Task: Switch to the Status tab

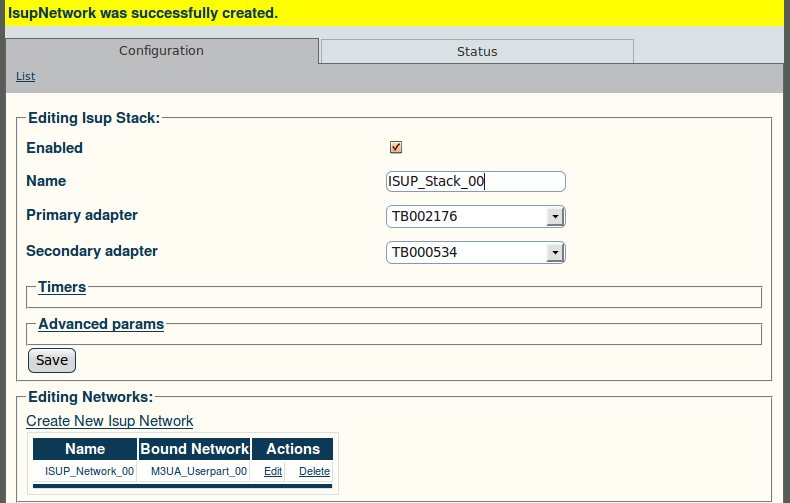Action: click(477, 51)
